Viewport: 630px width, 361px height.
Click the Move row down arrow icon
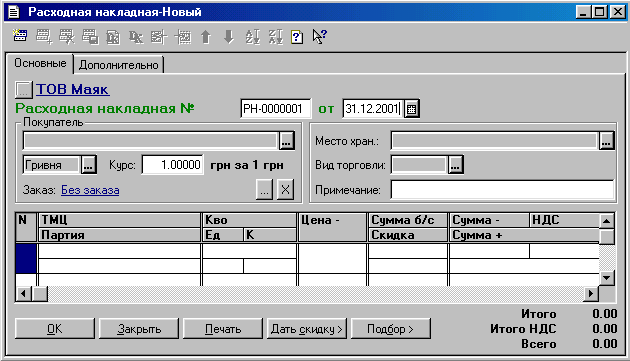tap(229, 37)
